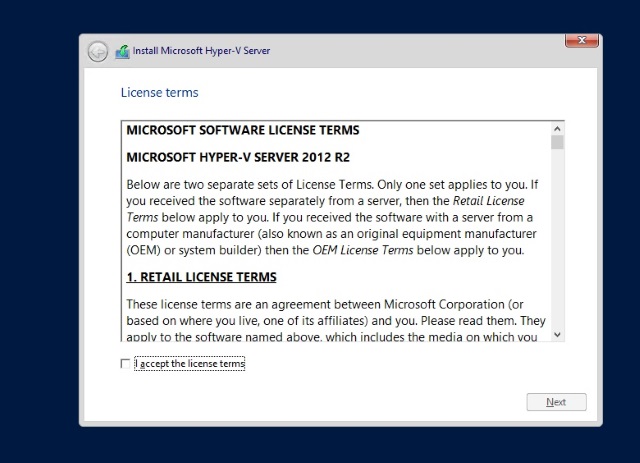Viewport: 640px width, 463px height.
Task: Click the "License terms" heading
Action: (160, 93)
